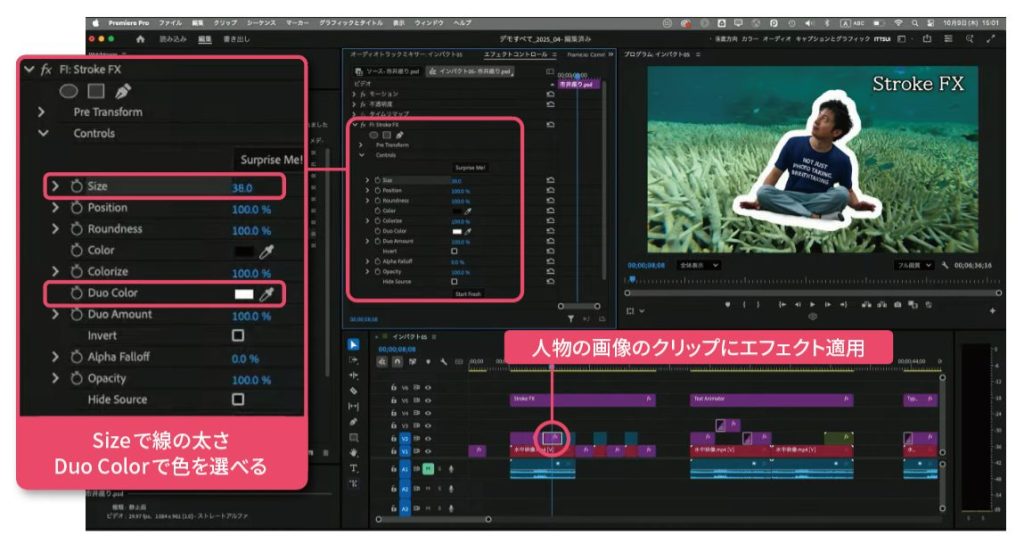Open the ウィンドウ menu in menu bar
The image size is (1024, 544).
click(x=428, y=22)
